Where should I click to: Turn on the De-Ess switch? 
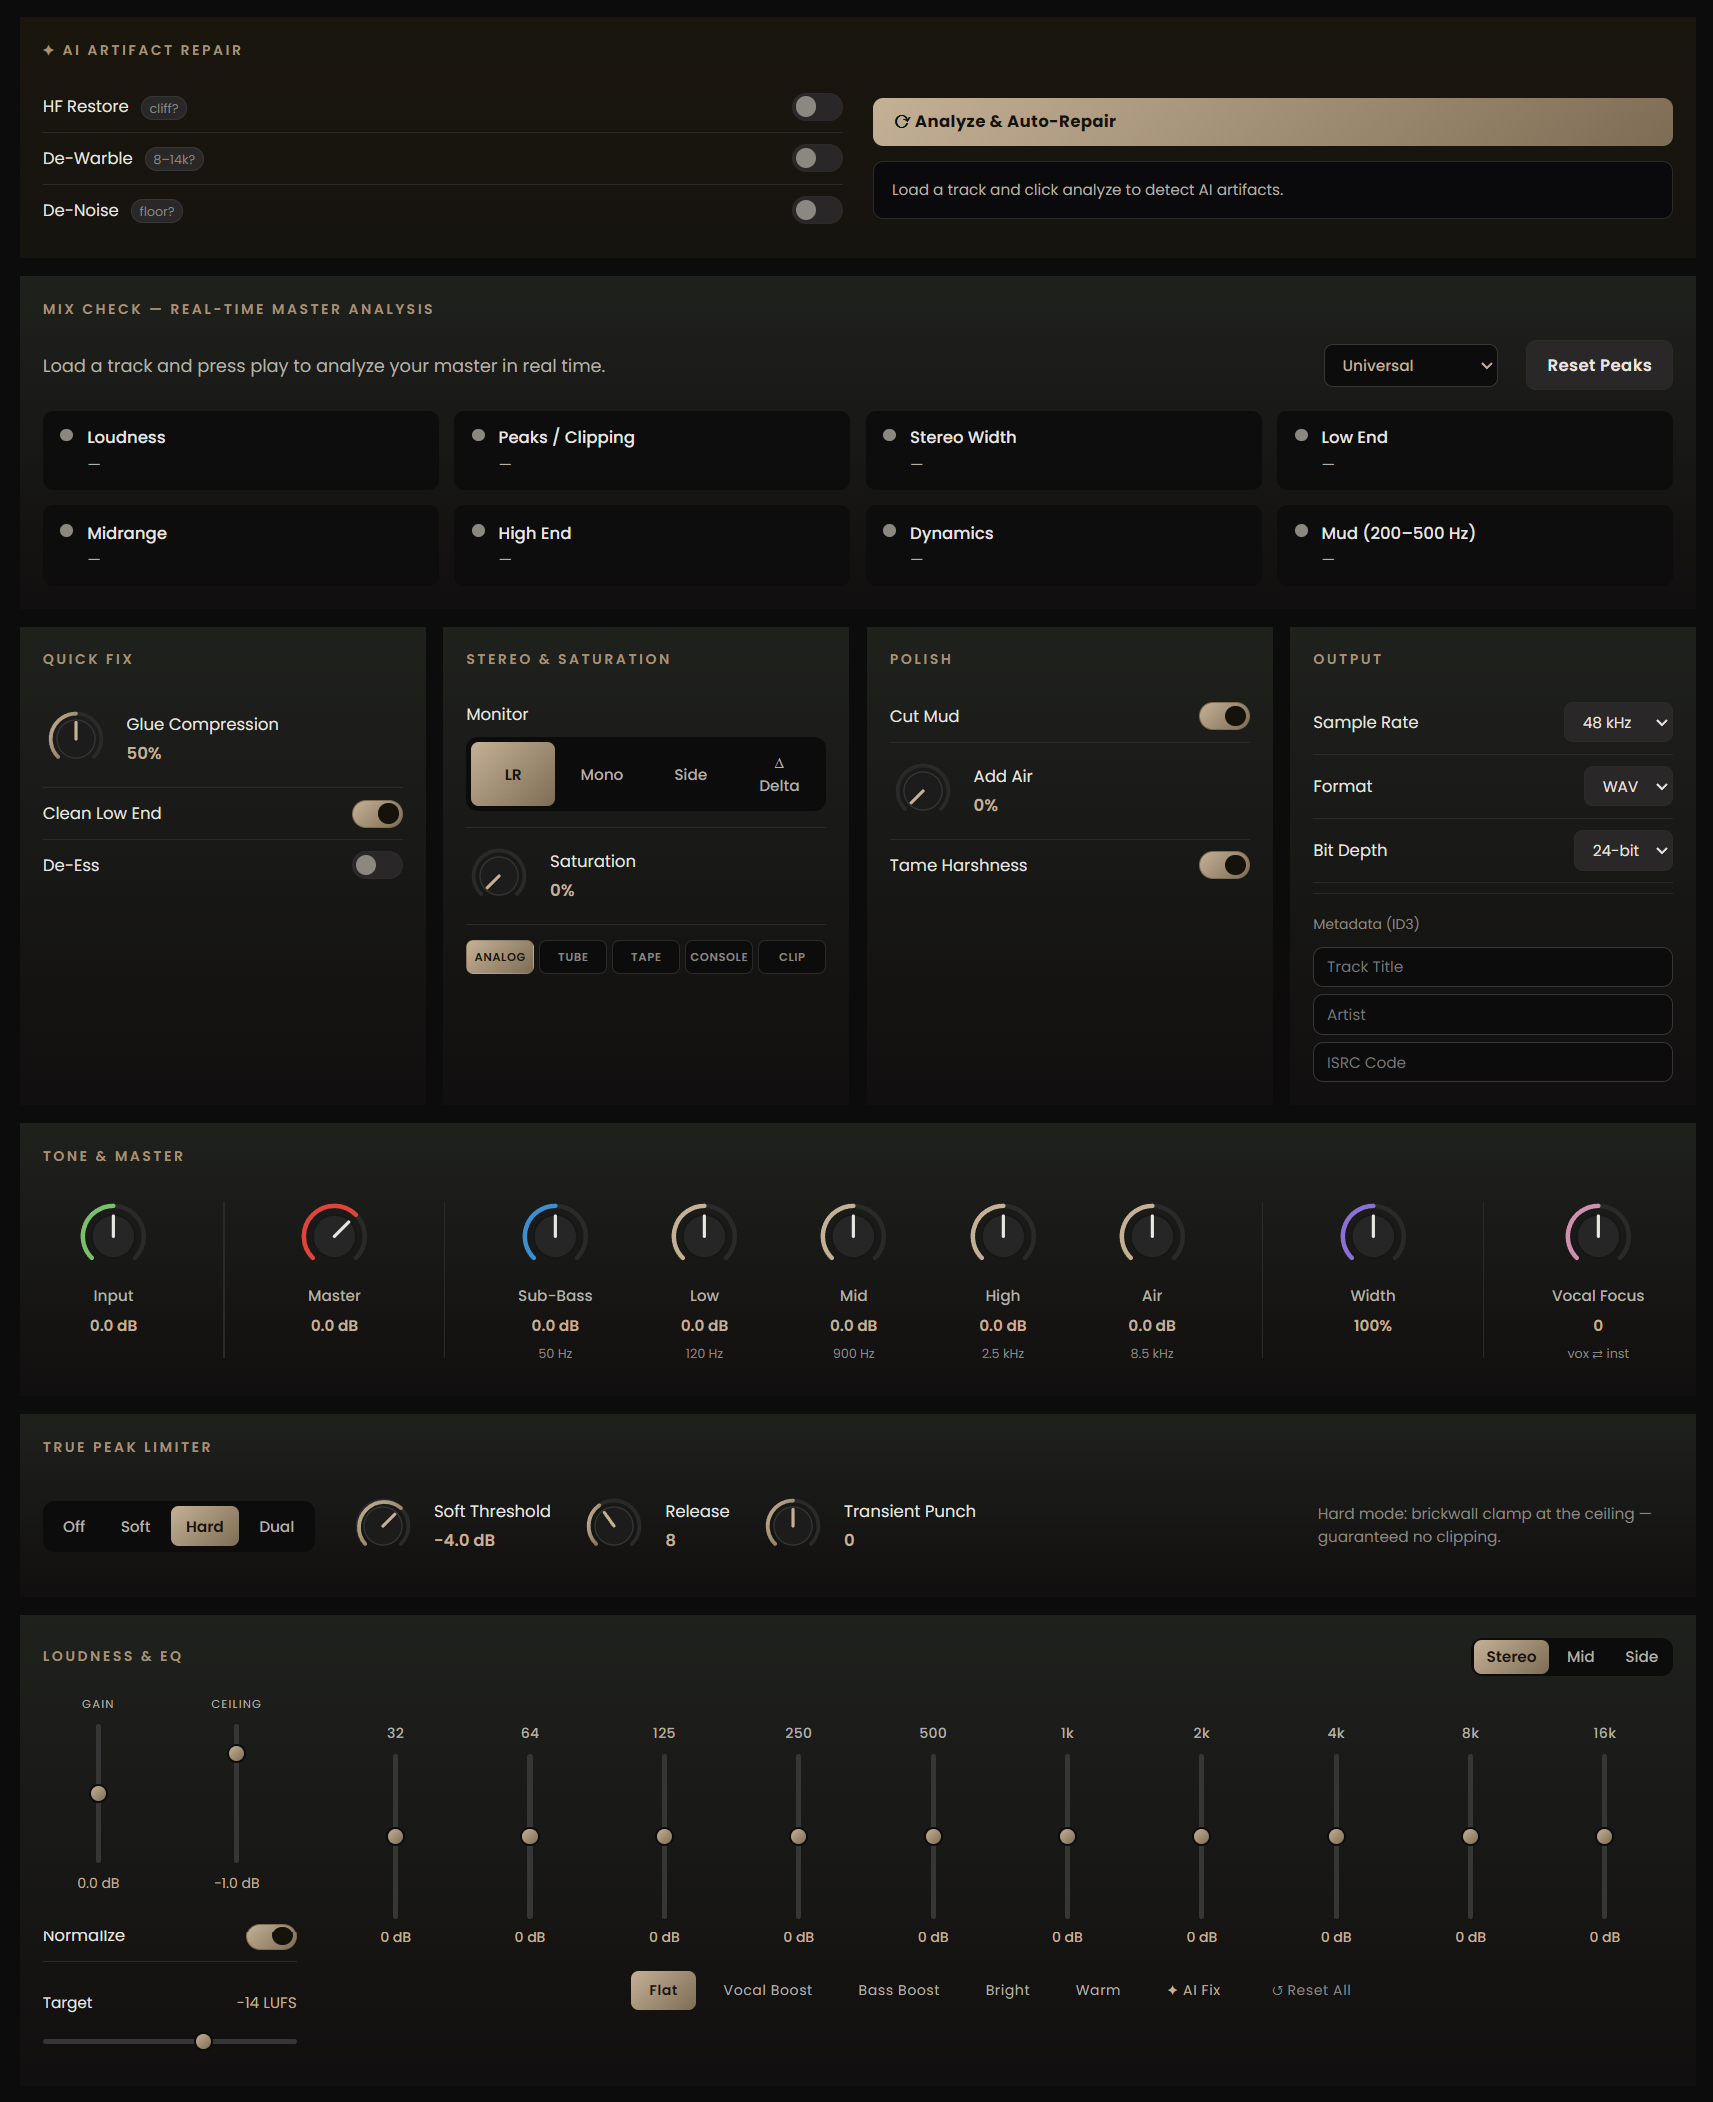377,865
